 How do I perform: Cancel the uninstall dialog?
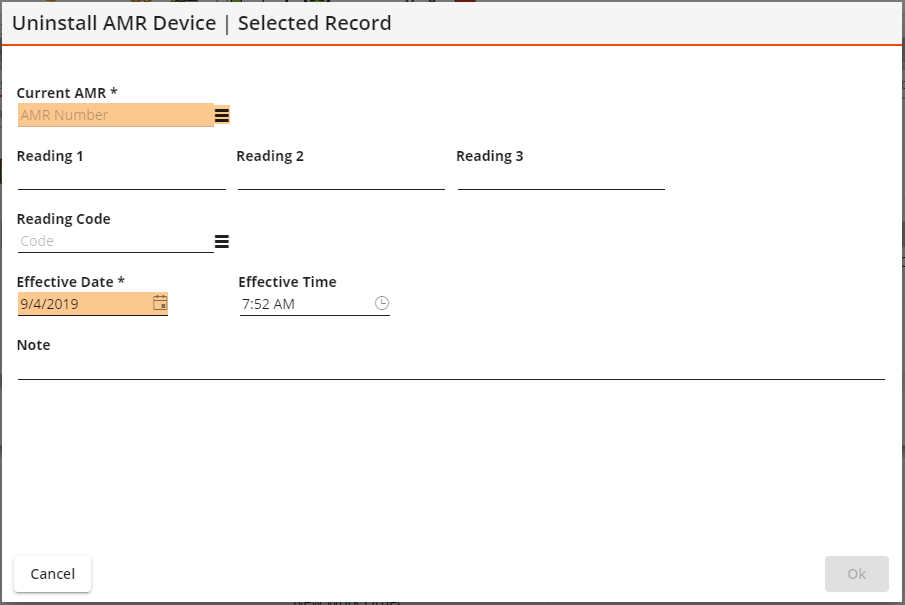pyautogui.click(x=53, y=574)
